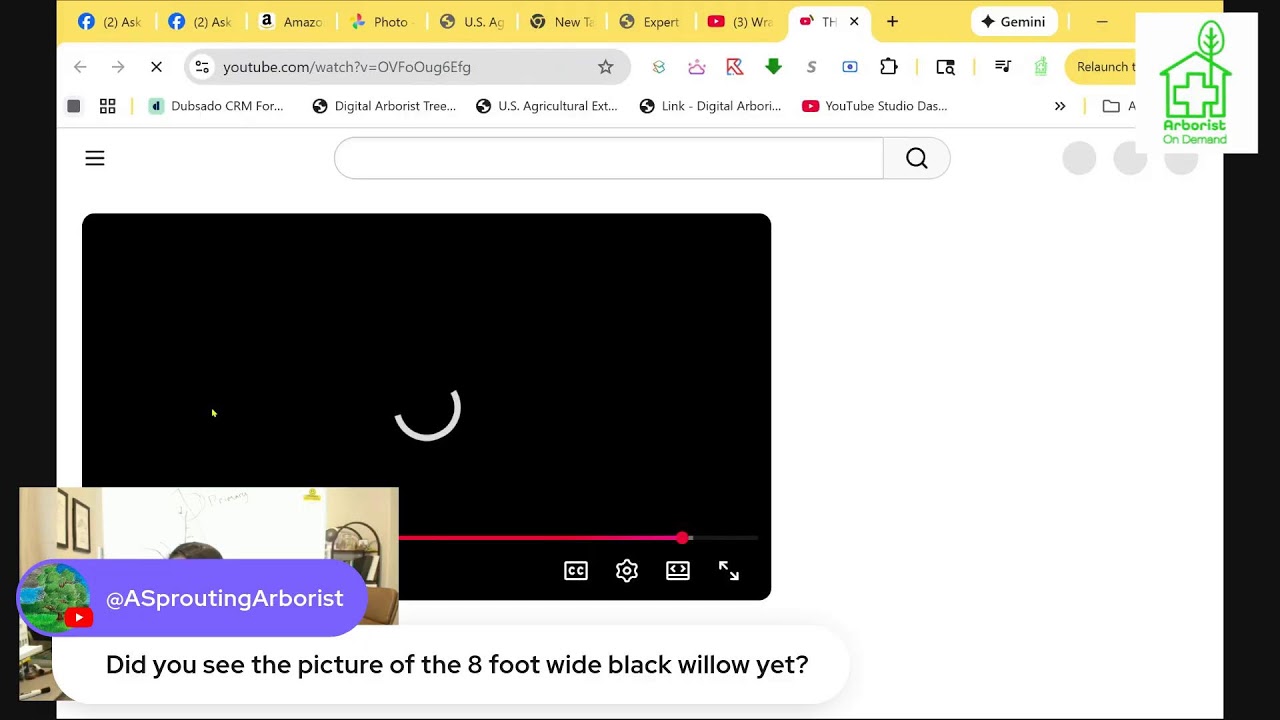Image resolution: width=1280 pixels, height=720 pixels.
Task: Click the YouTube search input field
Action: tap(608, 158)
